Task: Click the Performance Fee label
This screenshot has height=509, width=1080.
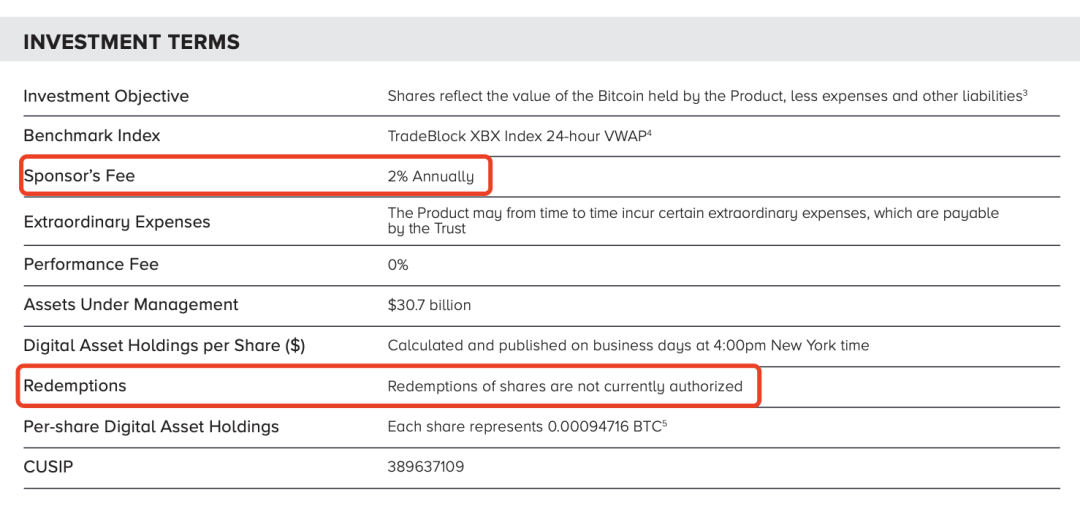Action: pos(91,264)
